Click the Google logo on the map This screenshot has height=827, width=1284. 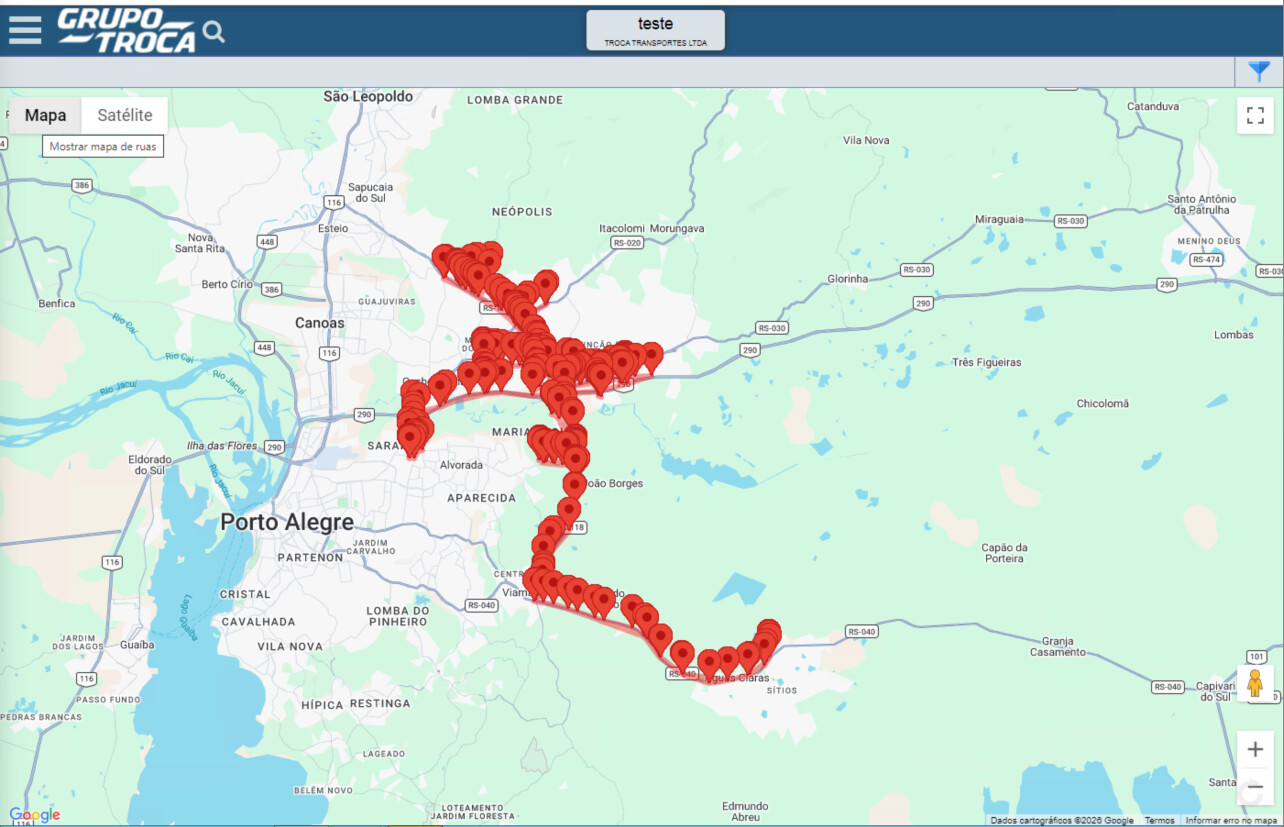tap(35, 815)
